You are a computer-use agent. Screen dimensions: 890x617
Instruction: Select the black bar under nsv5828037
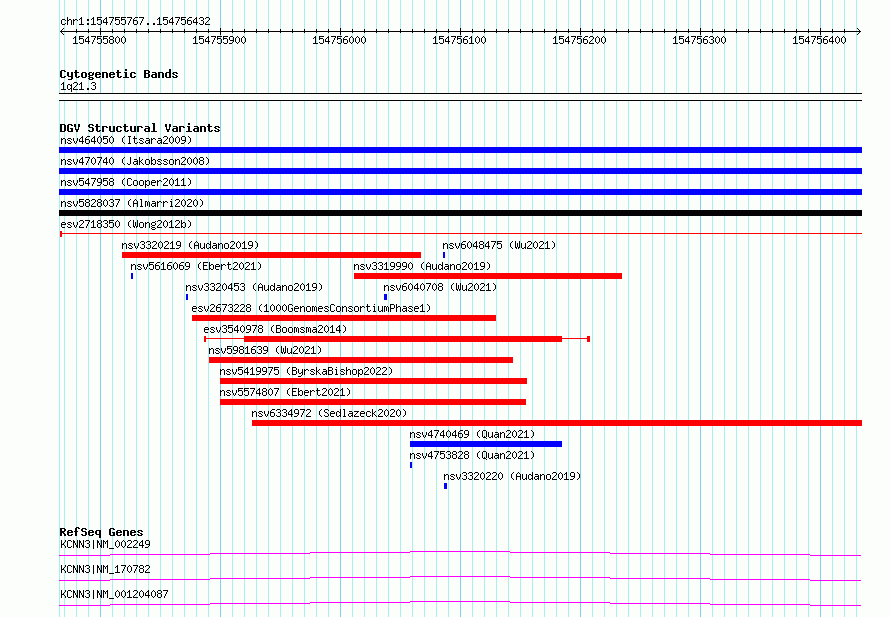460,213
